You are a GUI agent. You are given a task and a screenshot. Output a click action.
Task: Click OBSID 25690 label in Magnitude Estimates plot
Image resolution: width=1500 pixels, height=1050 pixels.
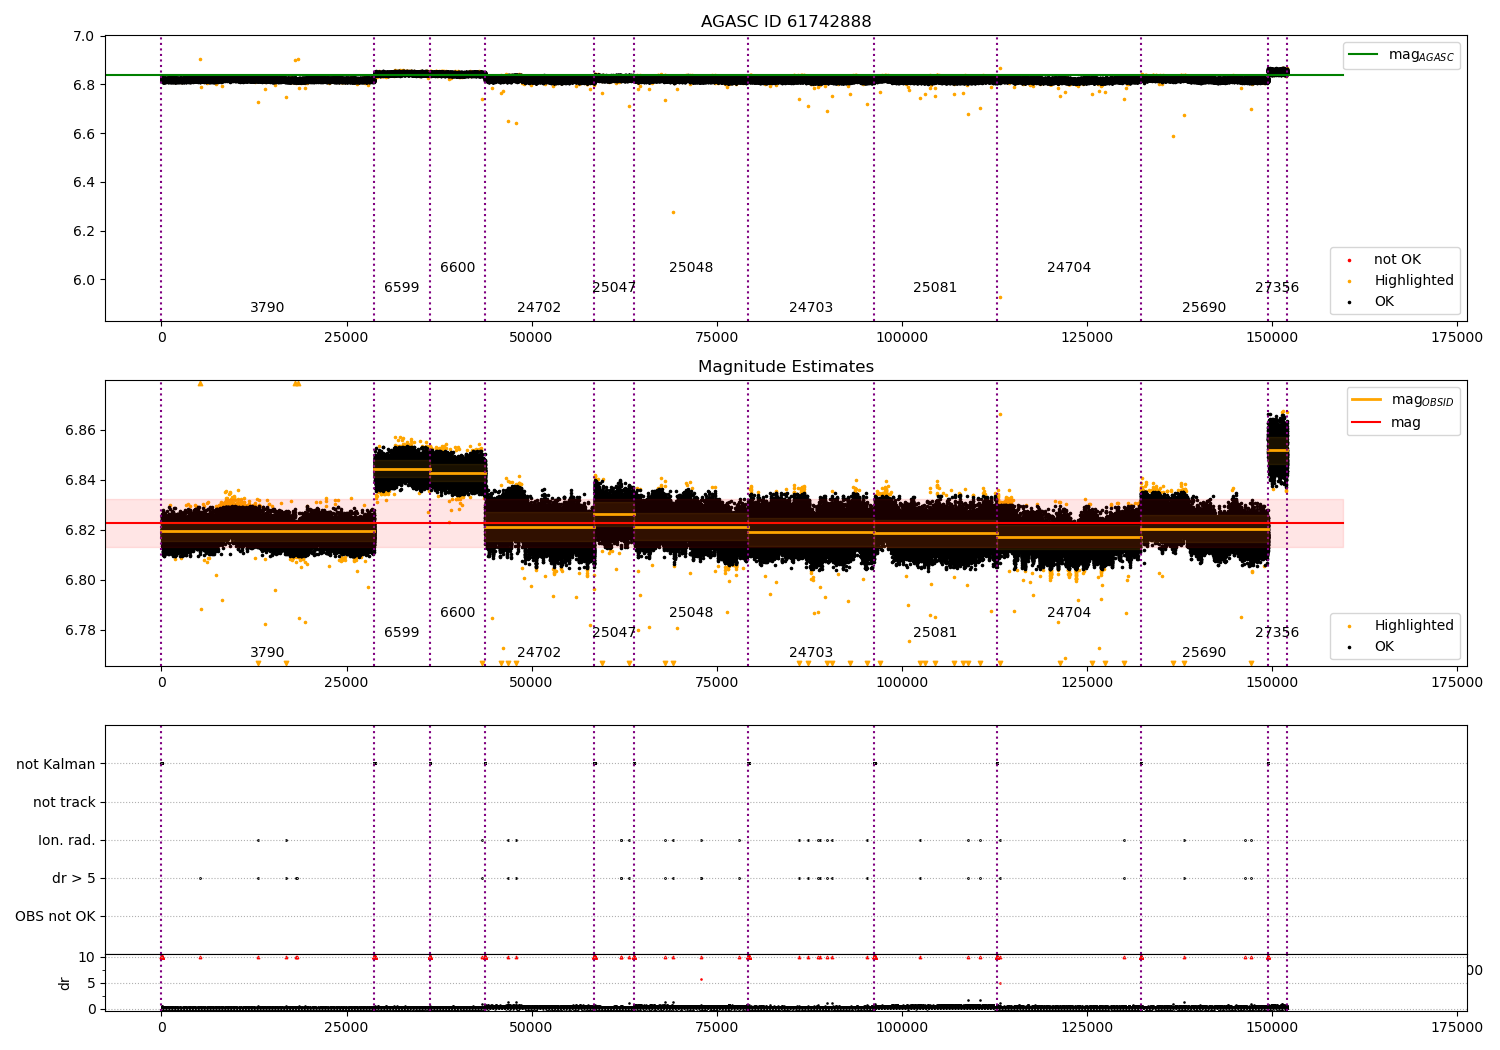(x=1204, y=653)
